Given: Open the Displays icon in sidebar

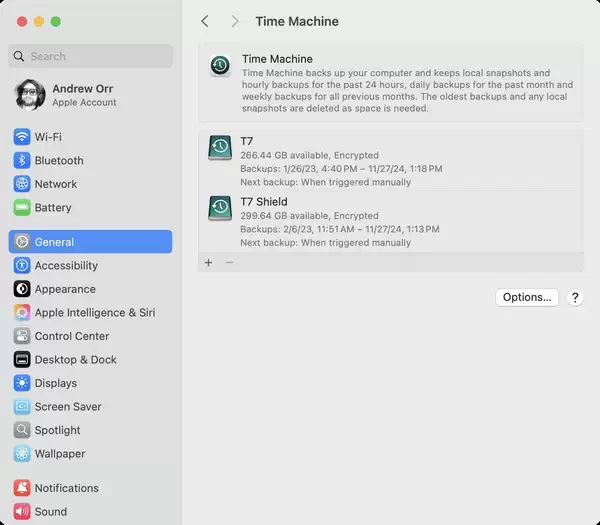Looking at the screenshot, I should 22,383.
